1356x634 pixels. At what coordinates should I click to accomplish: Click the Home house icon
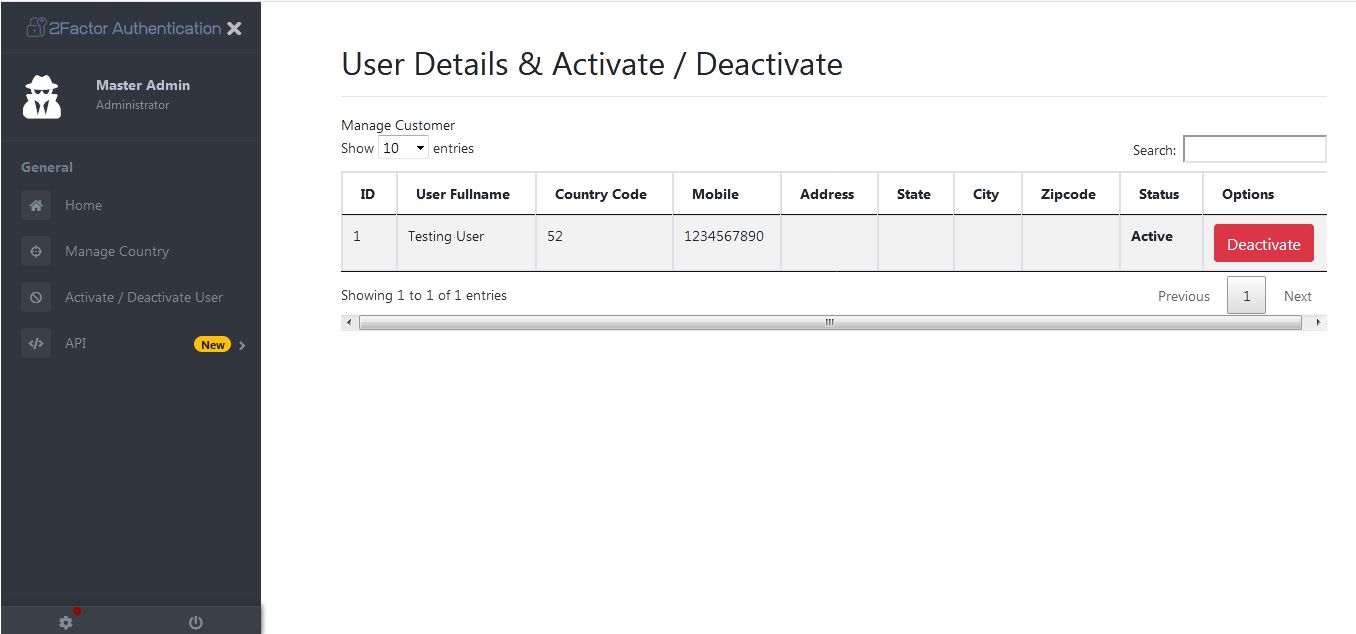pos(36,205)
